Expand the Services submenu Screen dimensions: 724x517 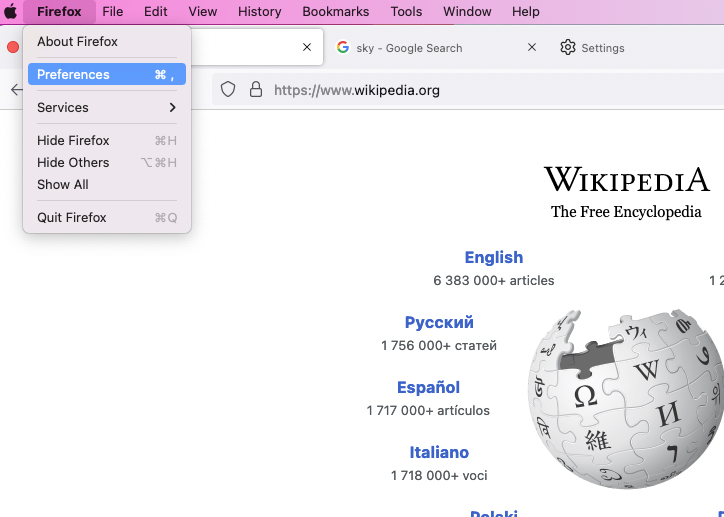coord(107,108)
